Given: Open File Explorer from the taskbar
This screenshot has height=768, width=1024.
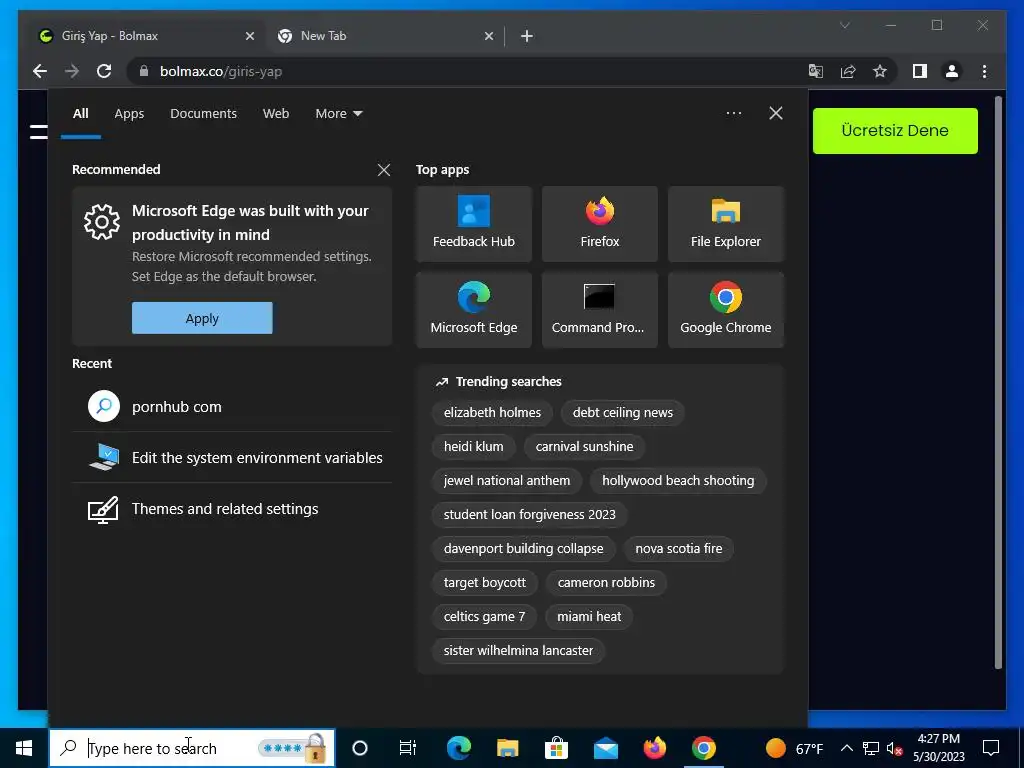Looking at the screenshot, I should point(507,748).
